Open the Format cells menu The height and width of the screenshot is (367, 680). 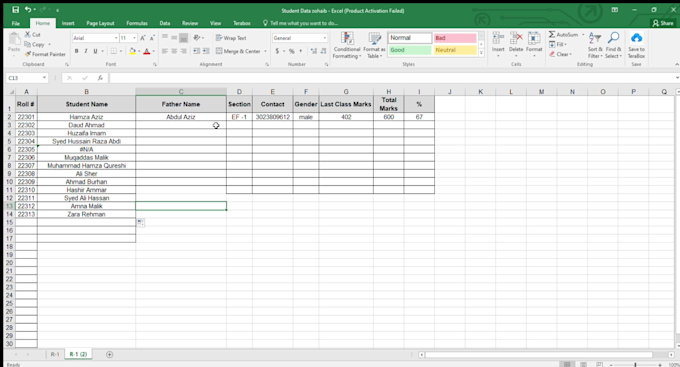[534, 44]
